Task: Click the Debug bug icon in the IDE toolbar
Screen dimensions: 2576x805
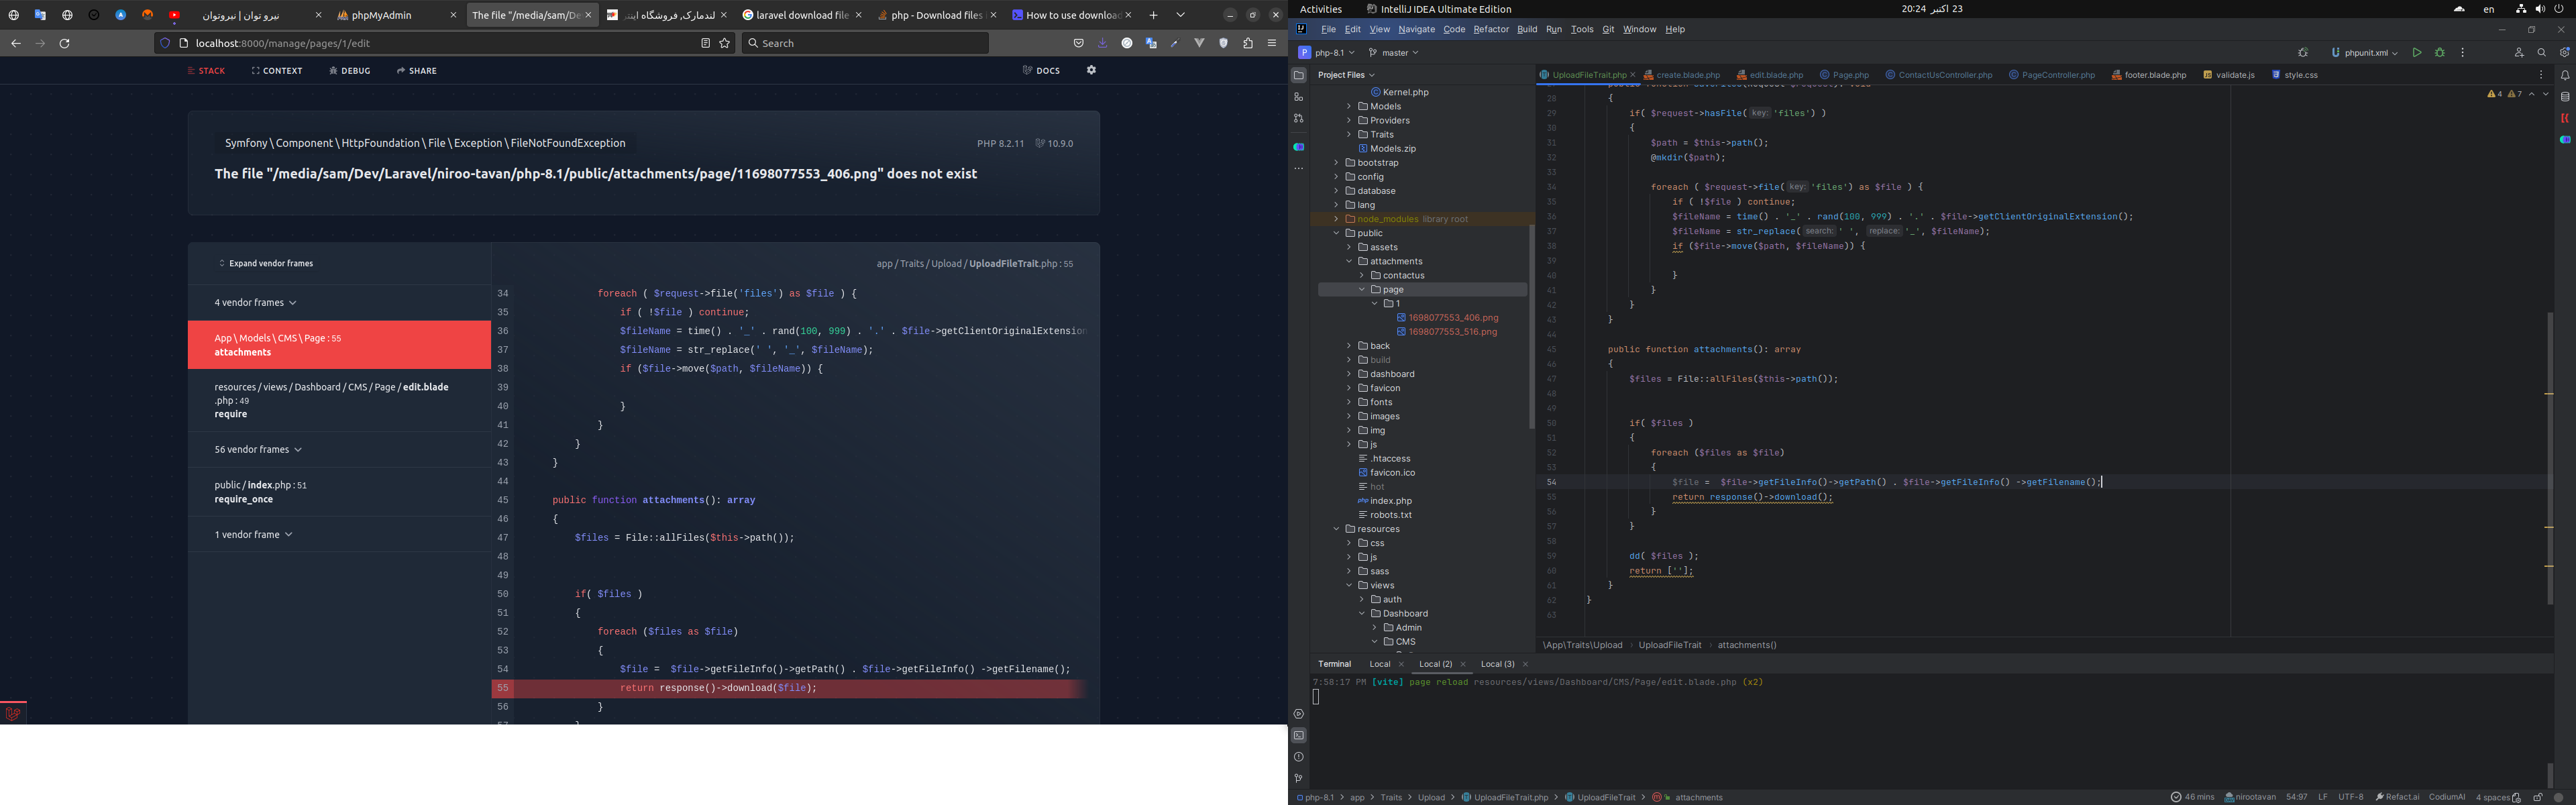Action: [2440, 53]
